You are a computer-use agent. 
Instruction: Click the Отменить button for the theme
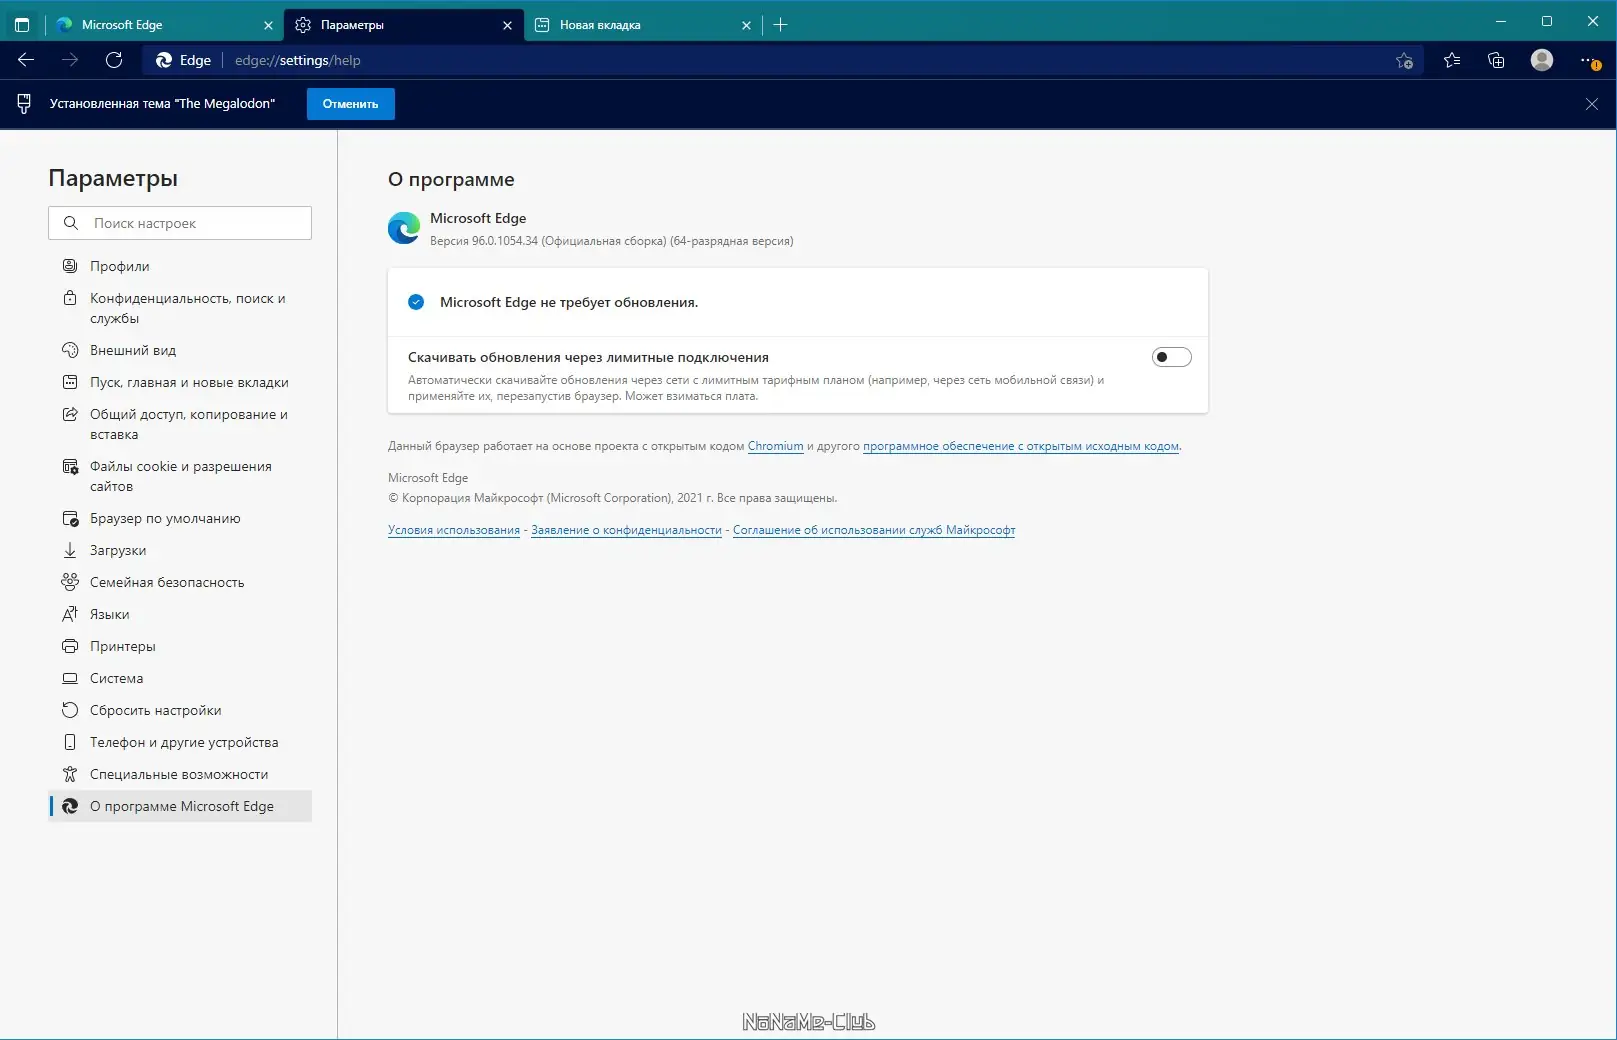351,104
